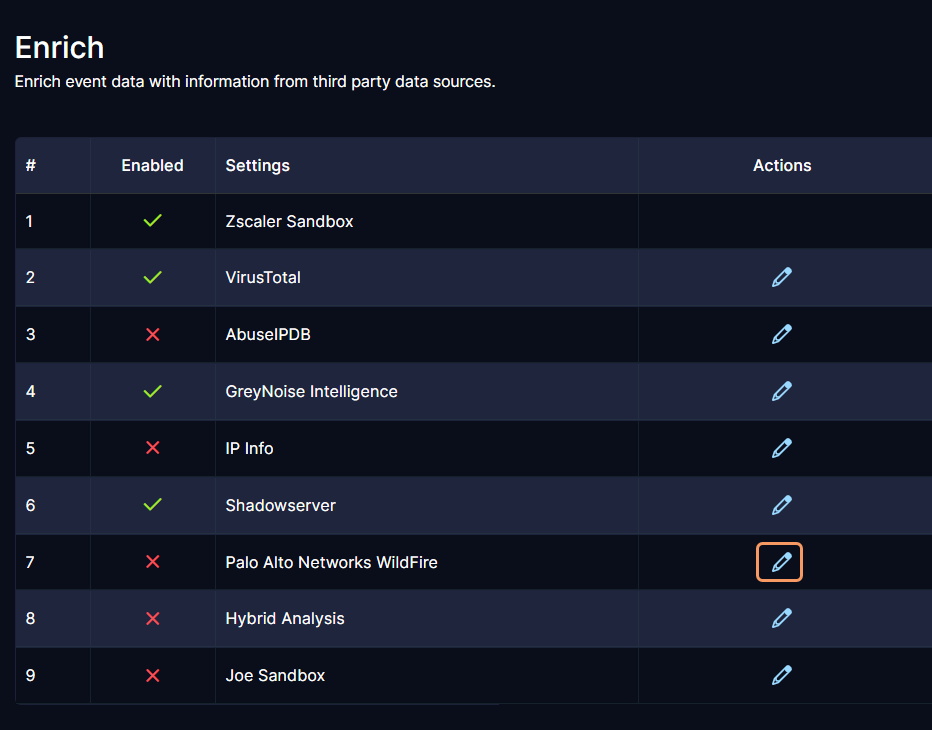
Task: Click the green checkmark for Zscaler Sandbox
Action: [x=153, y=221]
